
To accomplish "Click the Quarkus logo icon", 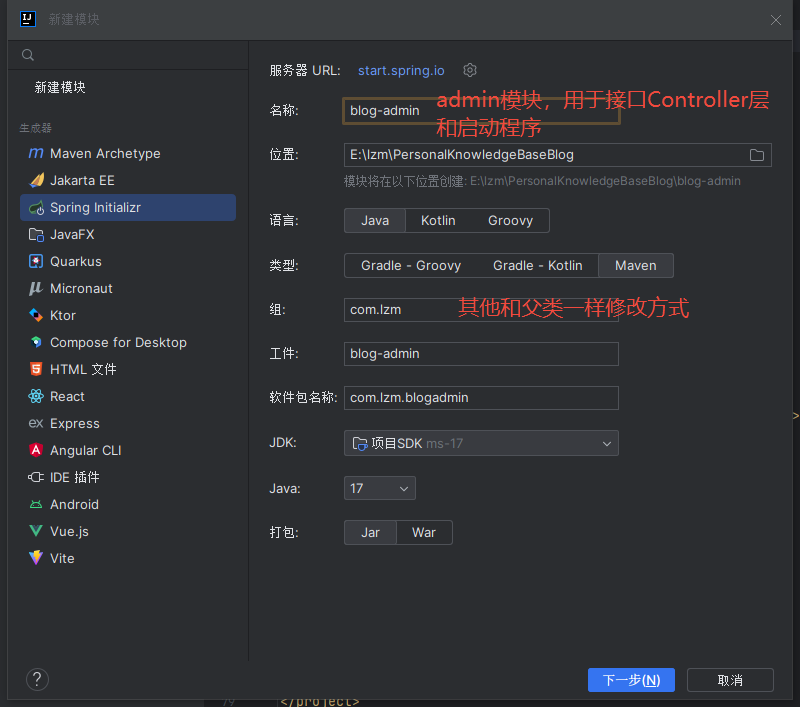I will (x=36, y=262).
